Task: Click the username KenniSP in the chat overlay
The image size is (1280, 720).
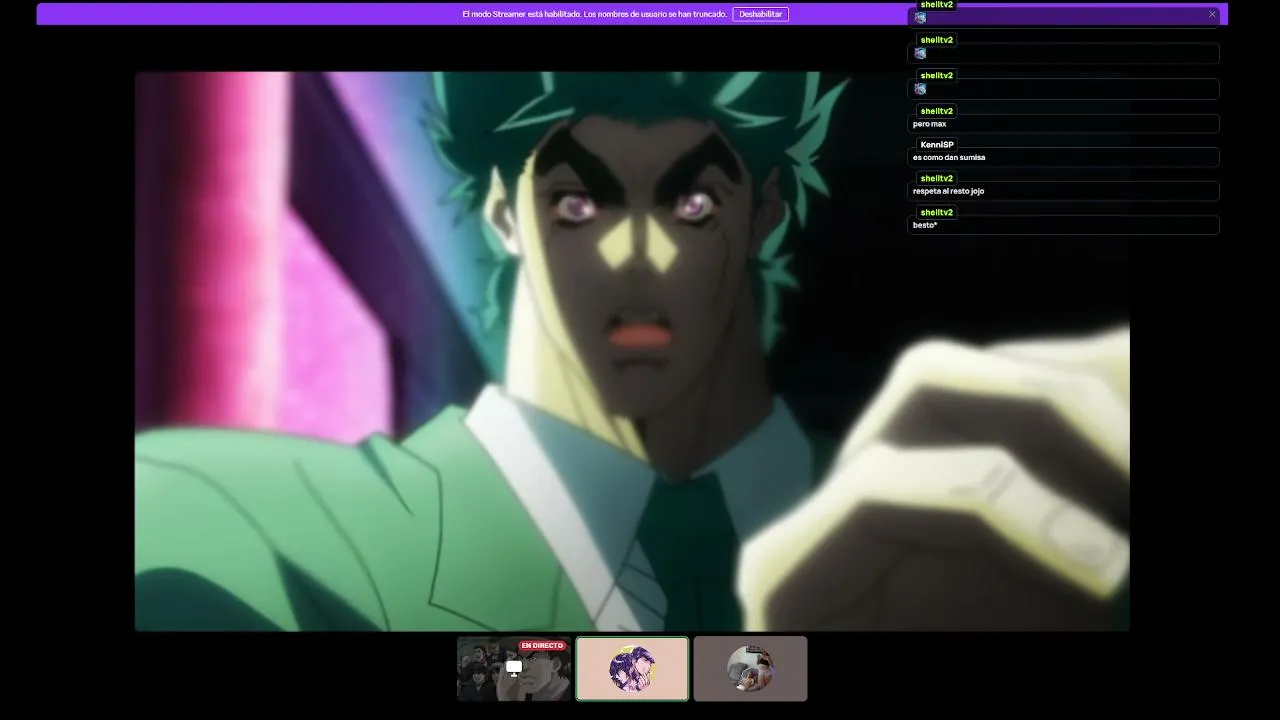Action: (x=937, y=145)
